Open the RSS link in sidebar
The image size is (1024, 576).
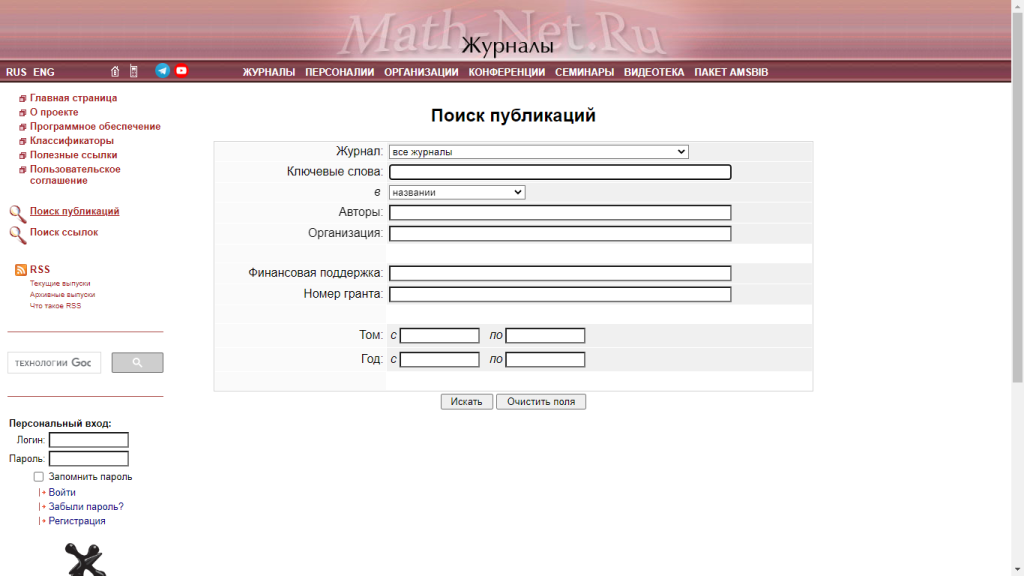pyautogui.click(x=40, y=269)
